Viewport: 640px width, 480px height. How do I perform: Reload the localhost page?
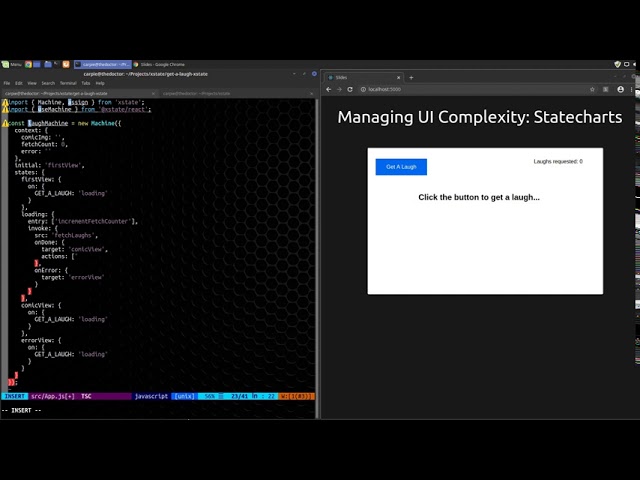[350, 89]
